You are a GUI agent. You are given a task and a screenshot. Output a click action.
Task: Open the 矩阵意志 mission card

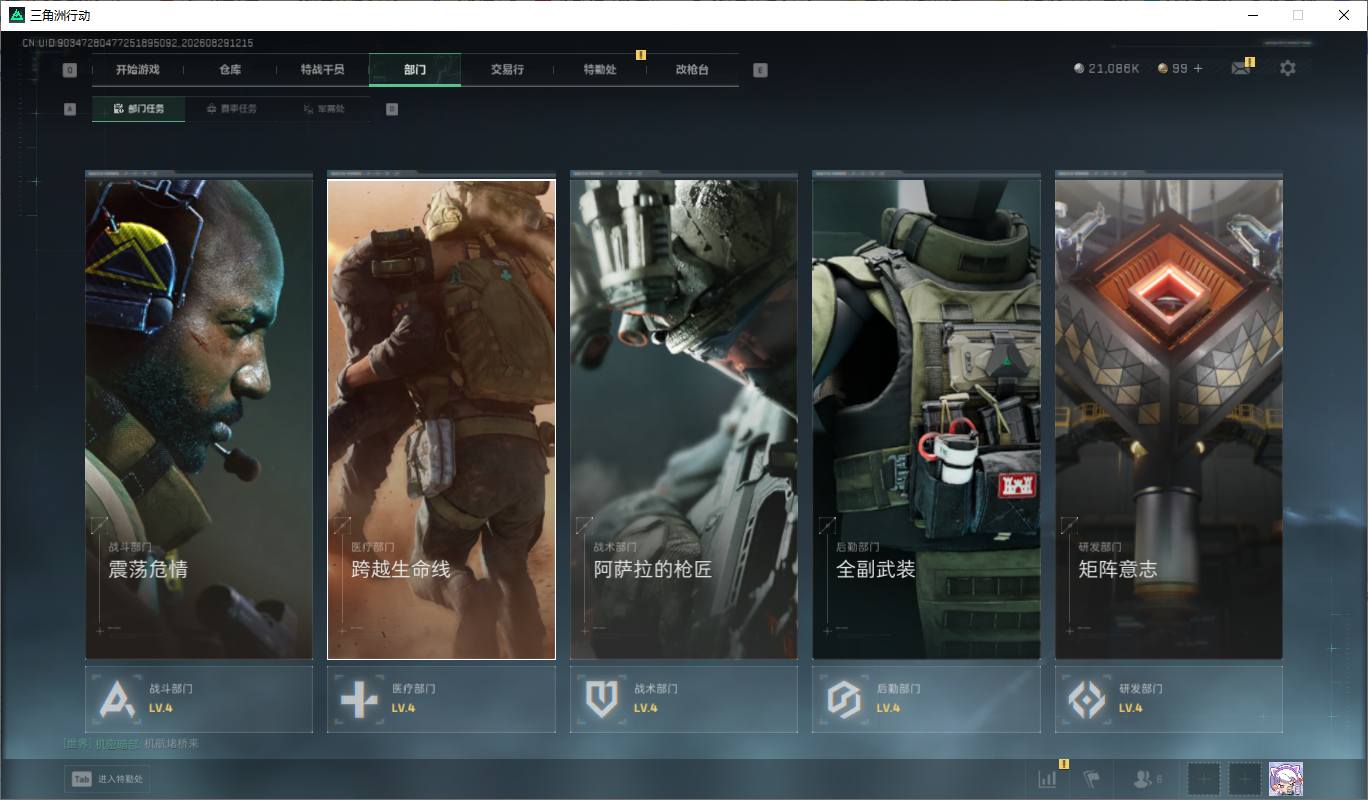[1169, 419]
